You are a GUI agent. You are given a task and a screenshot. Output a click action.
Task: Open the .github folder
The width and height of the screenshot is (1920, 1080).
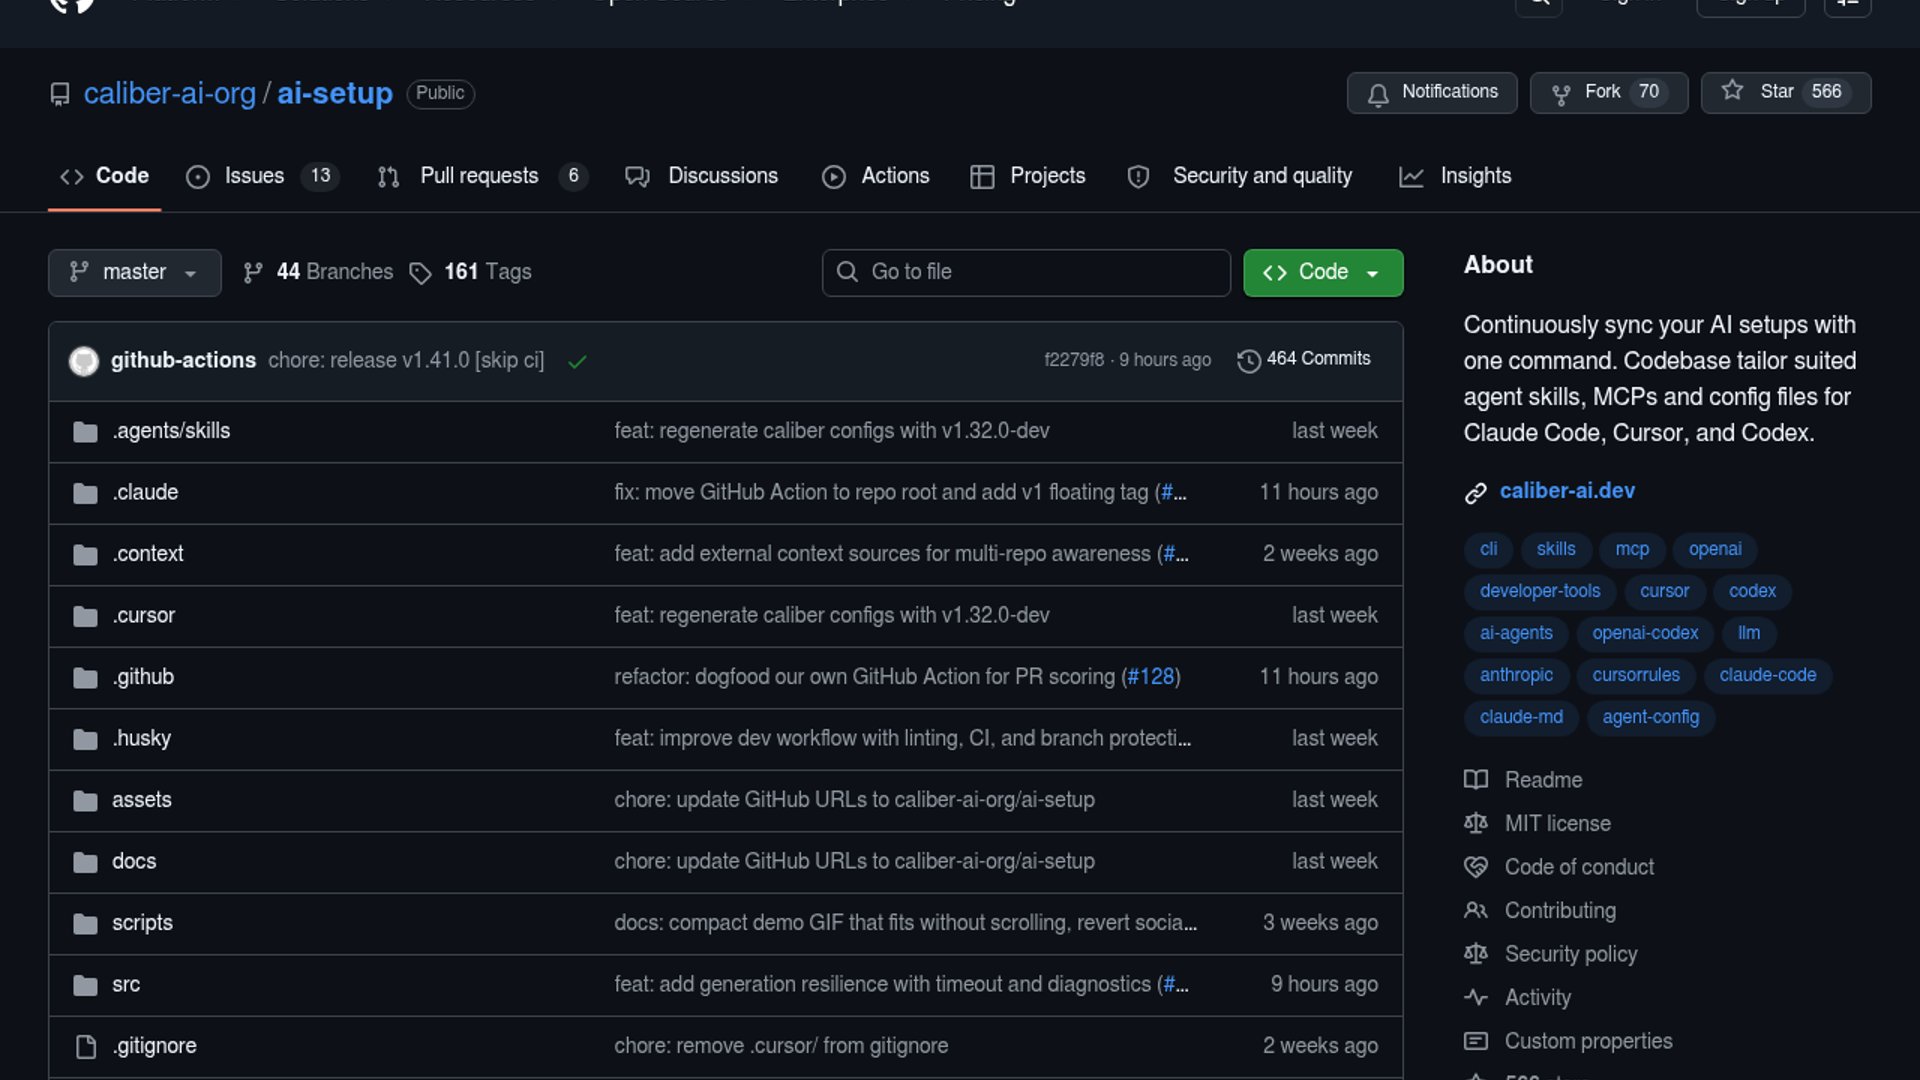[x=144, y=677]
